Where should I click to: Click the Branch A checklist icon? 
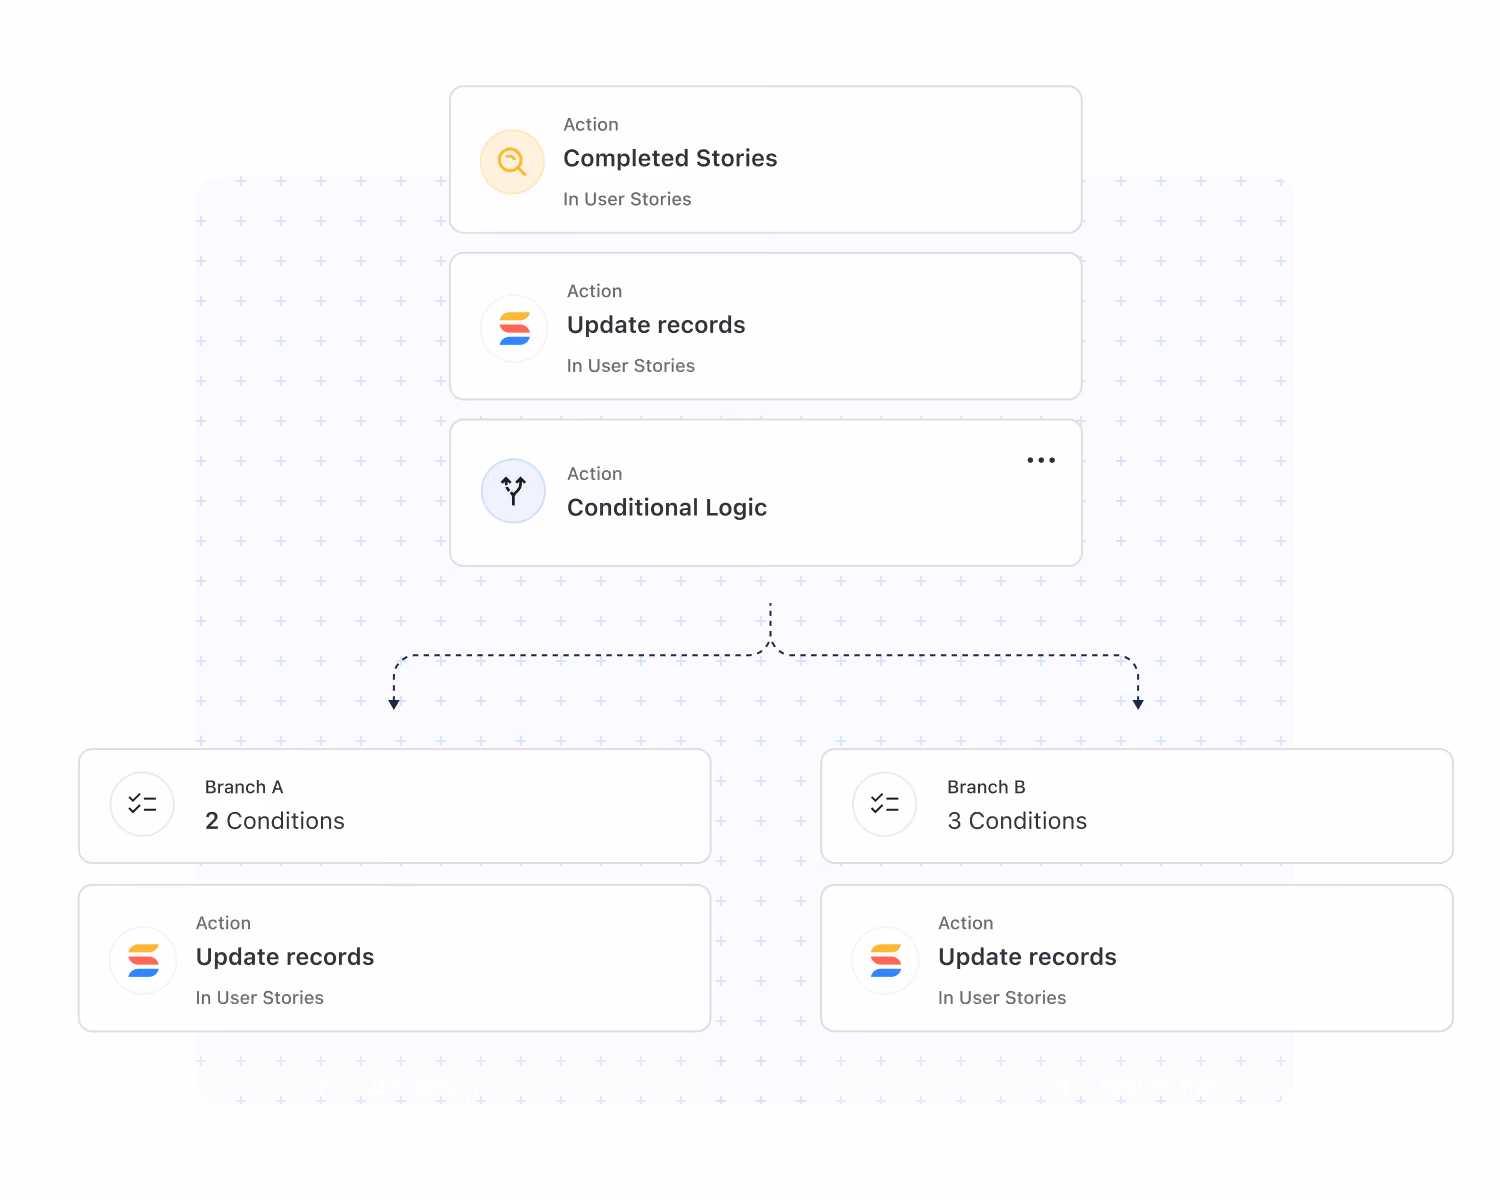(x=142, y=804)
